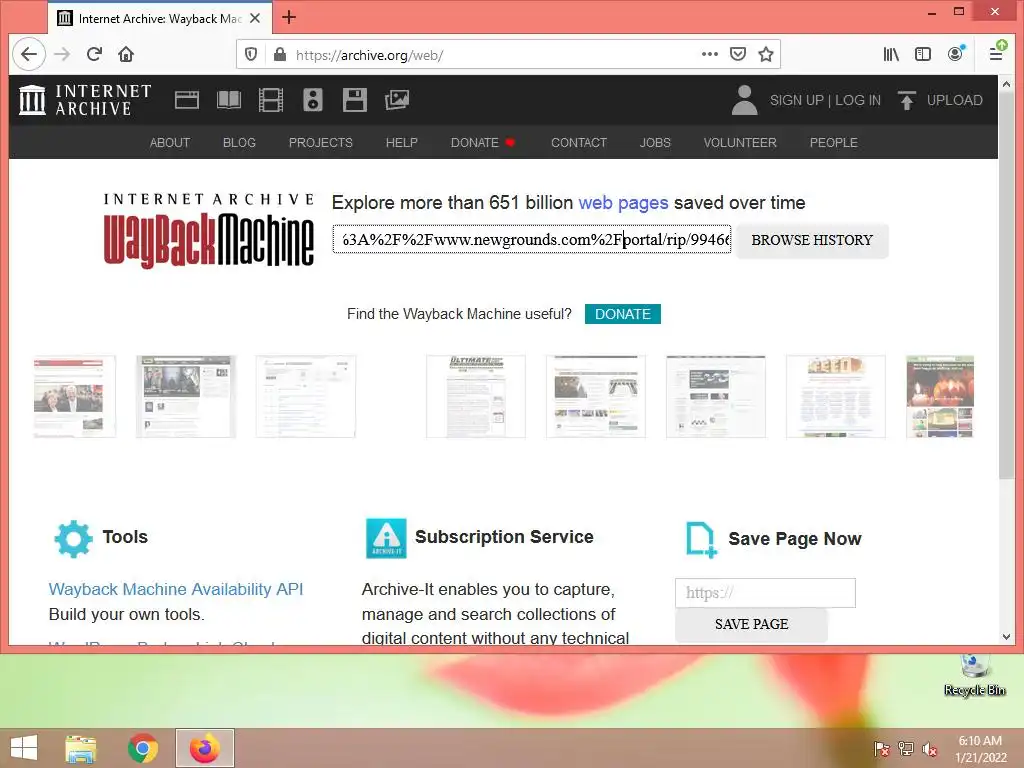Open the DONATE menu item

pos(483,142)
